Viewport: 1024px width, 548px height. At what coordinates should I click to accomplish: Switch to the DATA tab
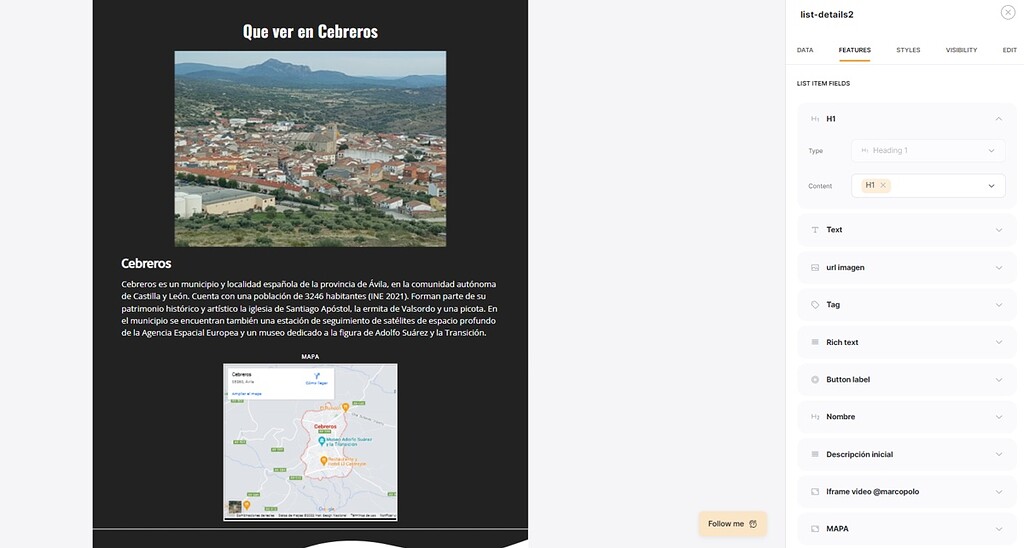[x=805, y=50]
